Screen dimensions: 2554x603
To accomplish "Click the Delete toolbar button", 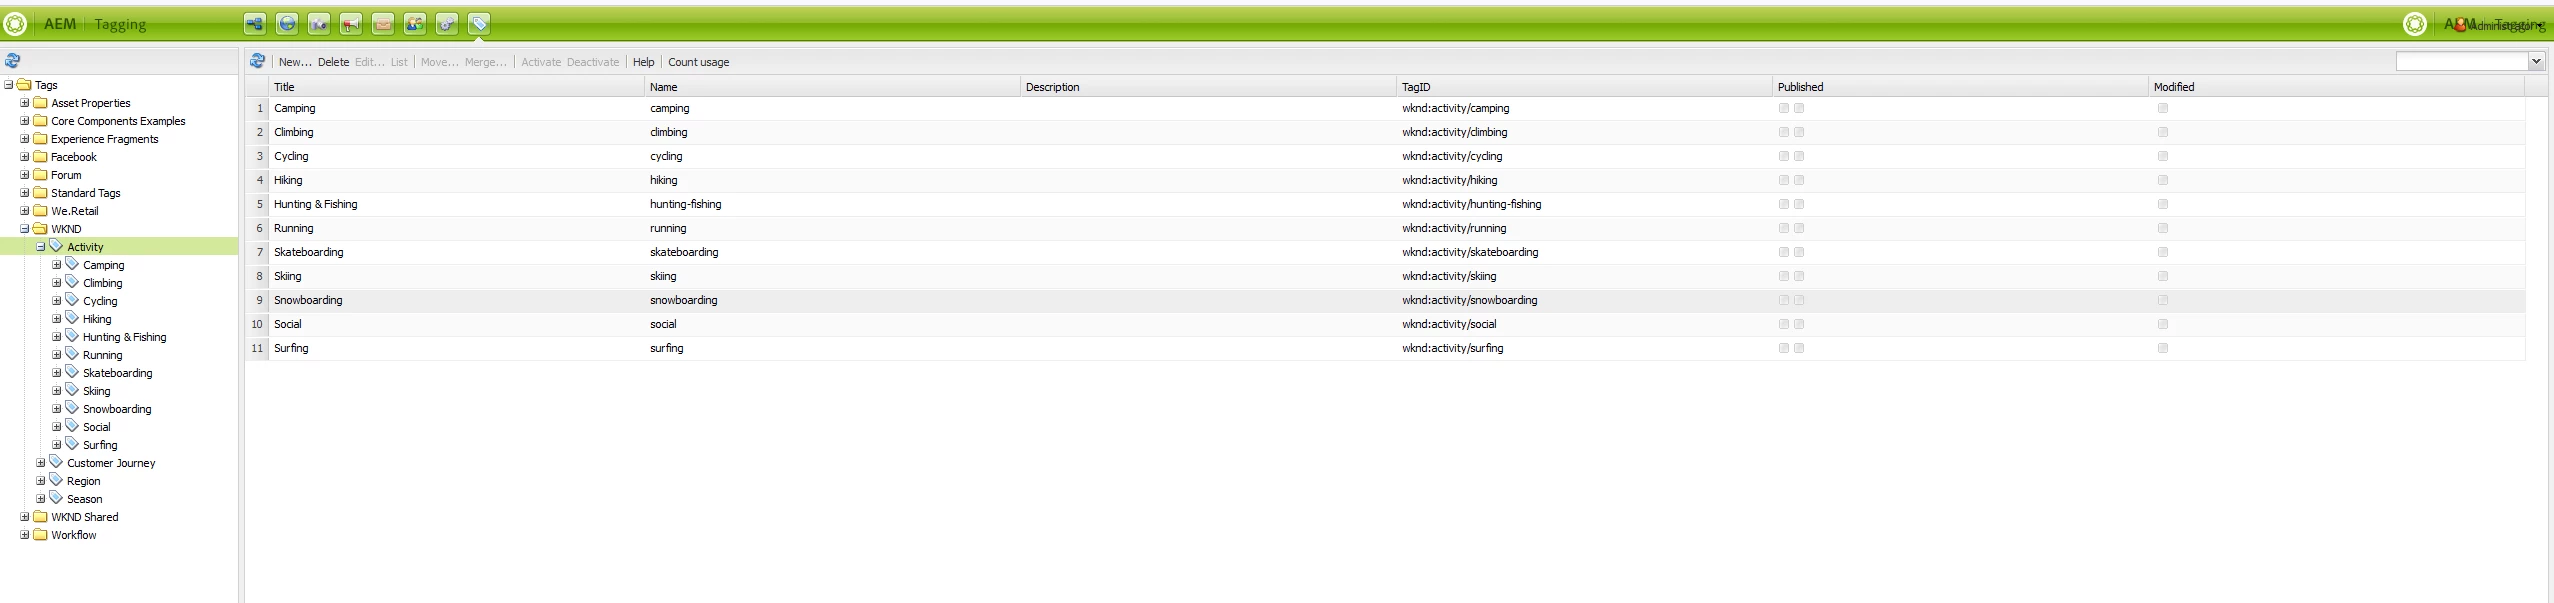I will [x=333, y=62].
